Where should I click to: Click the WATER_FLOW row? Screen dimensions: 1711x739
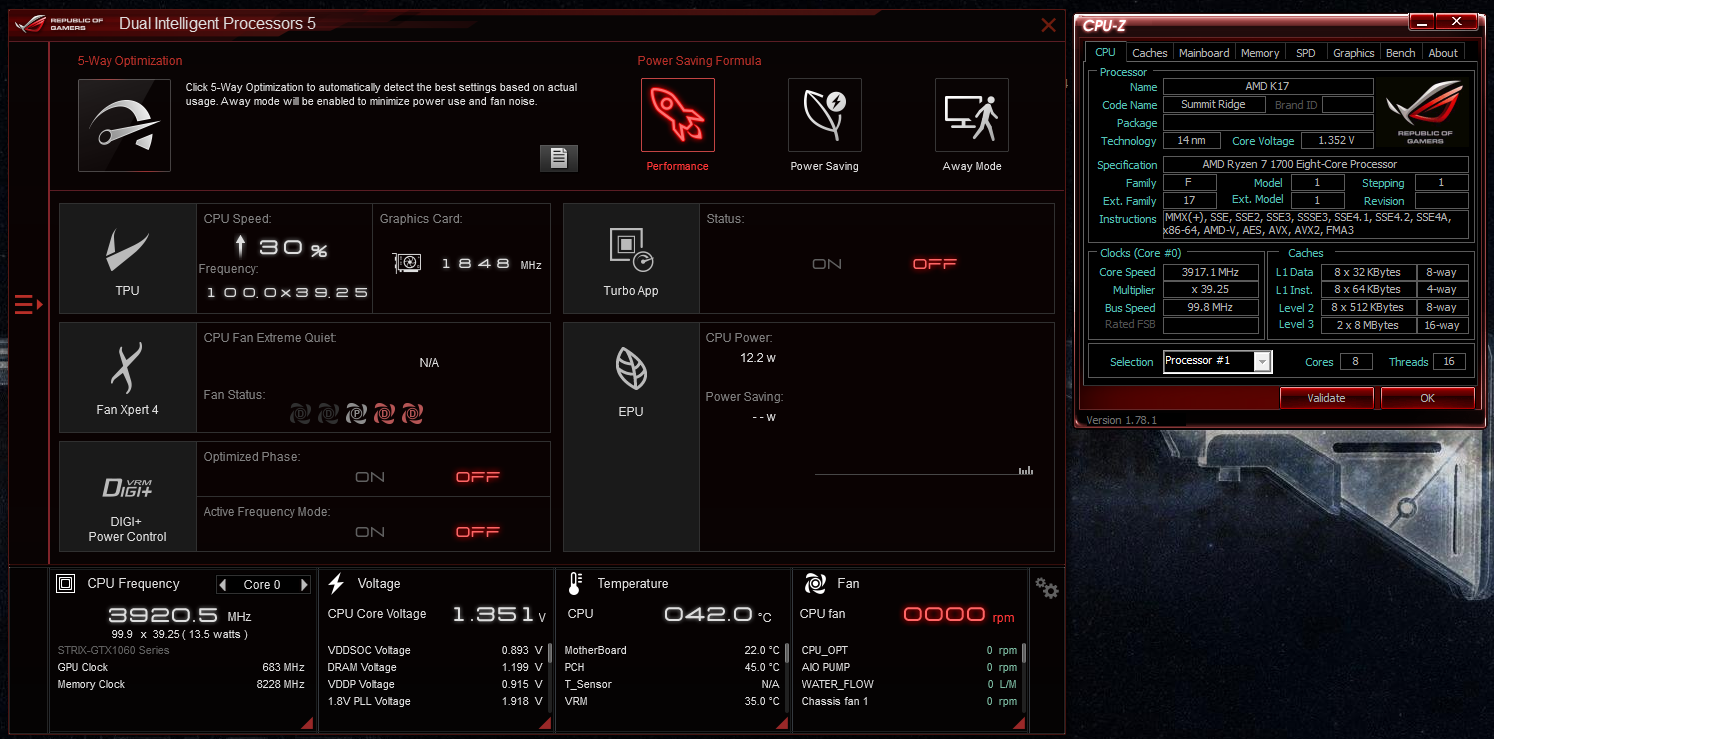coord(909,684)
